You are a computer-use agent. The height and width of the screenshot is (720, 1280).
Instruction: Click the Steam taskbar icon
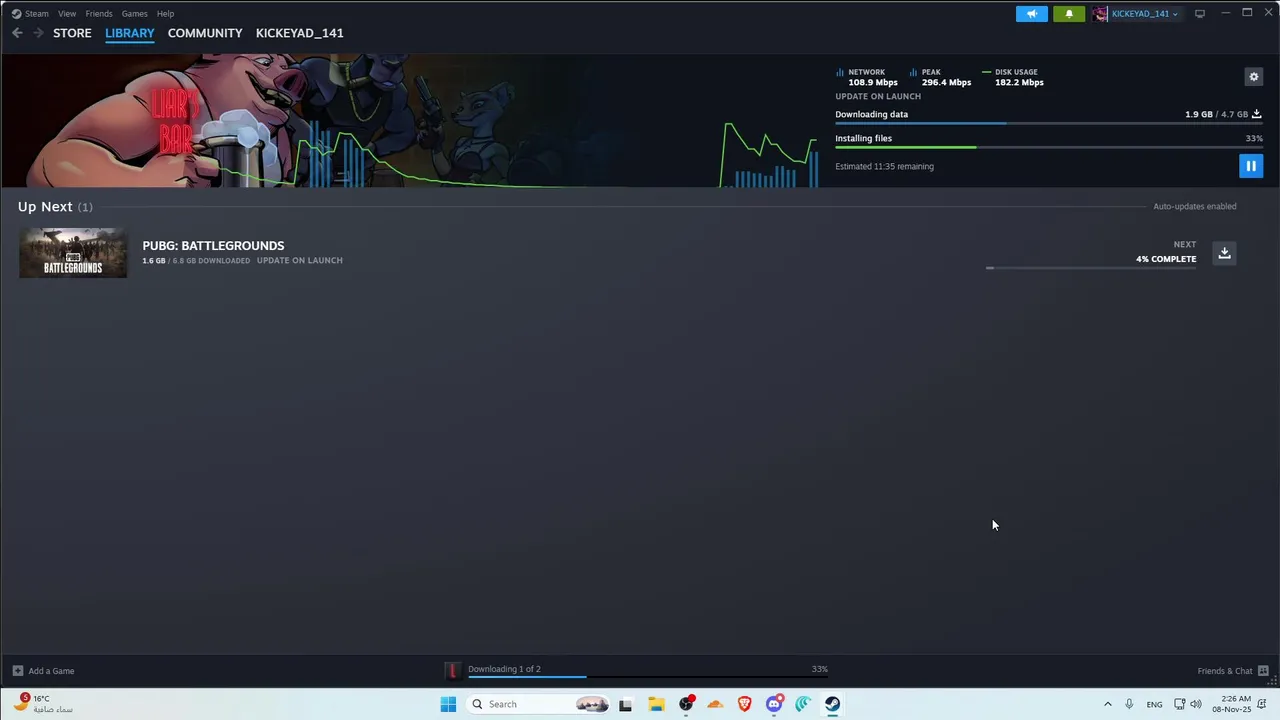coord(832,704)
